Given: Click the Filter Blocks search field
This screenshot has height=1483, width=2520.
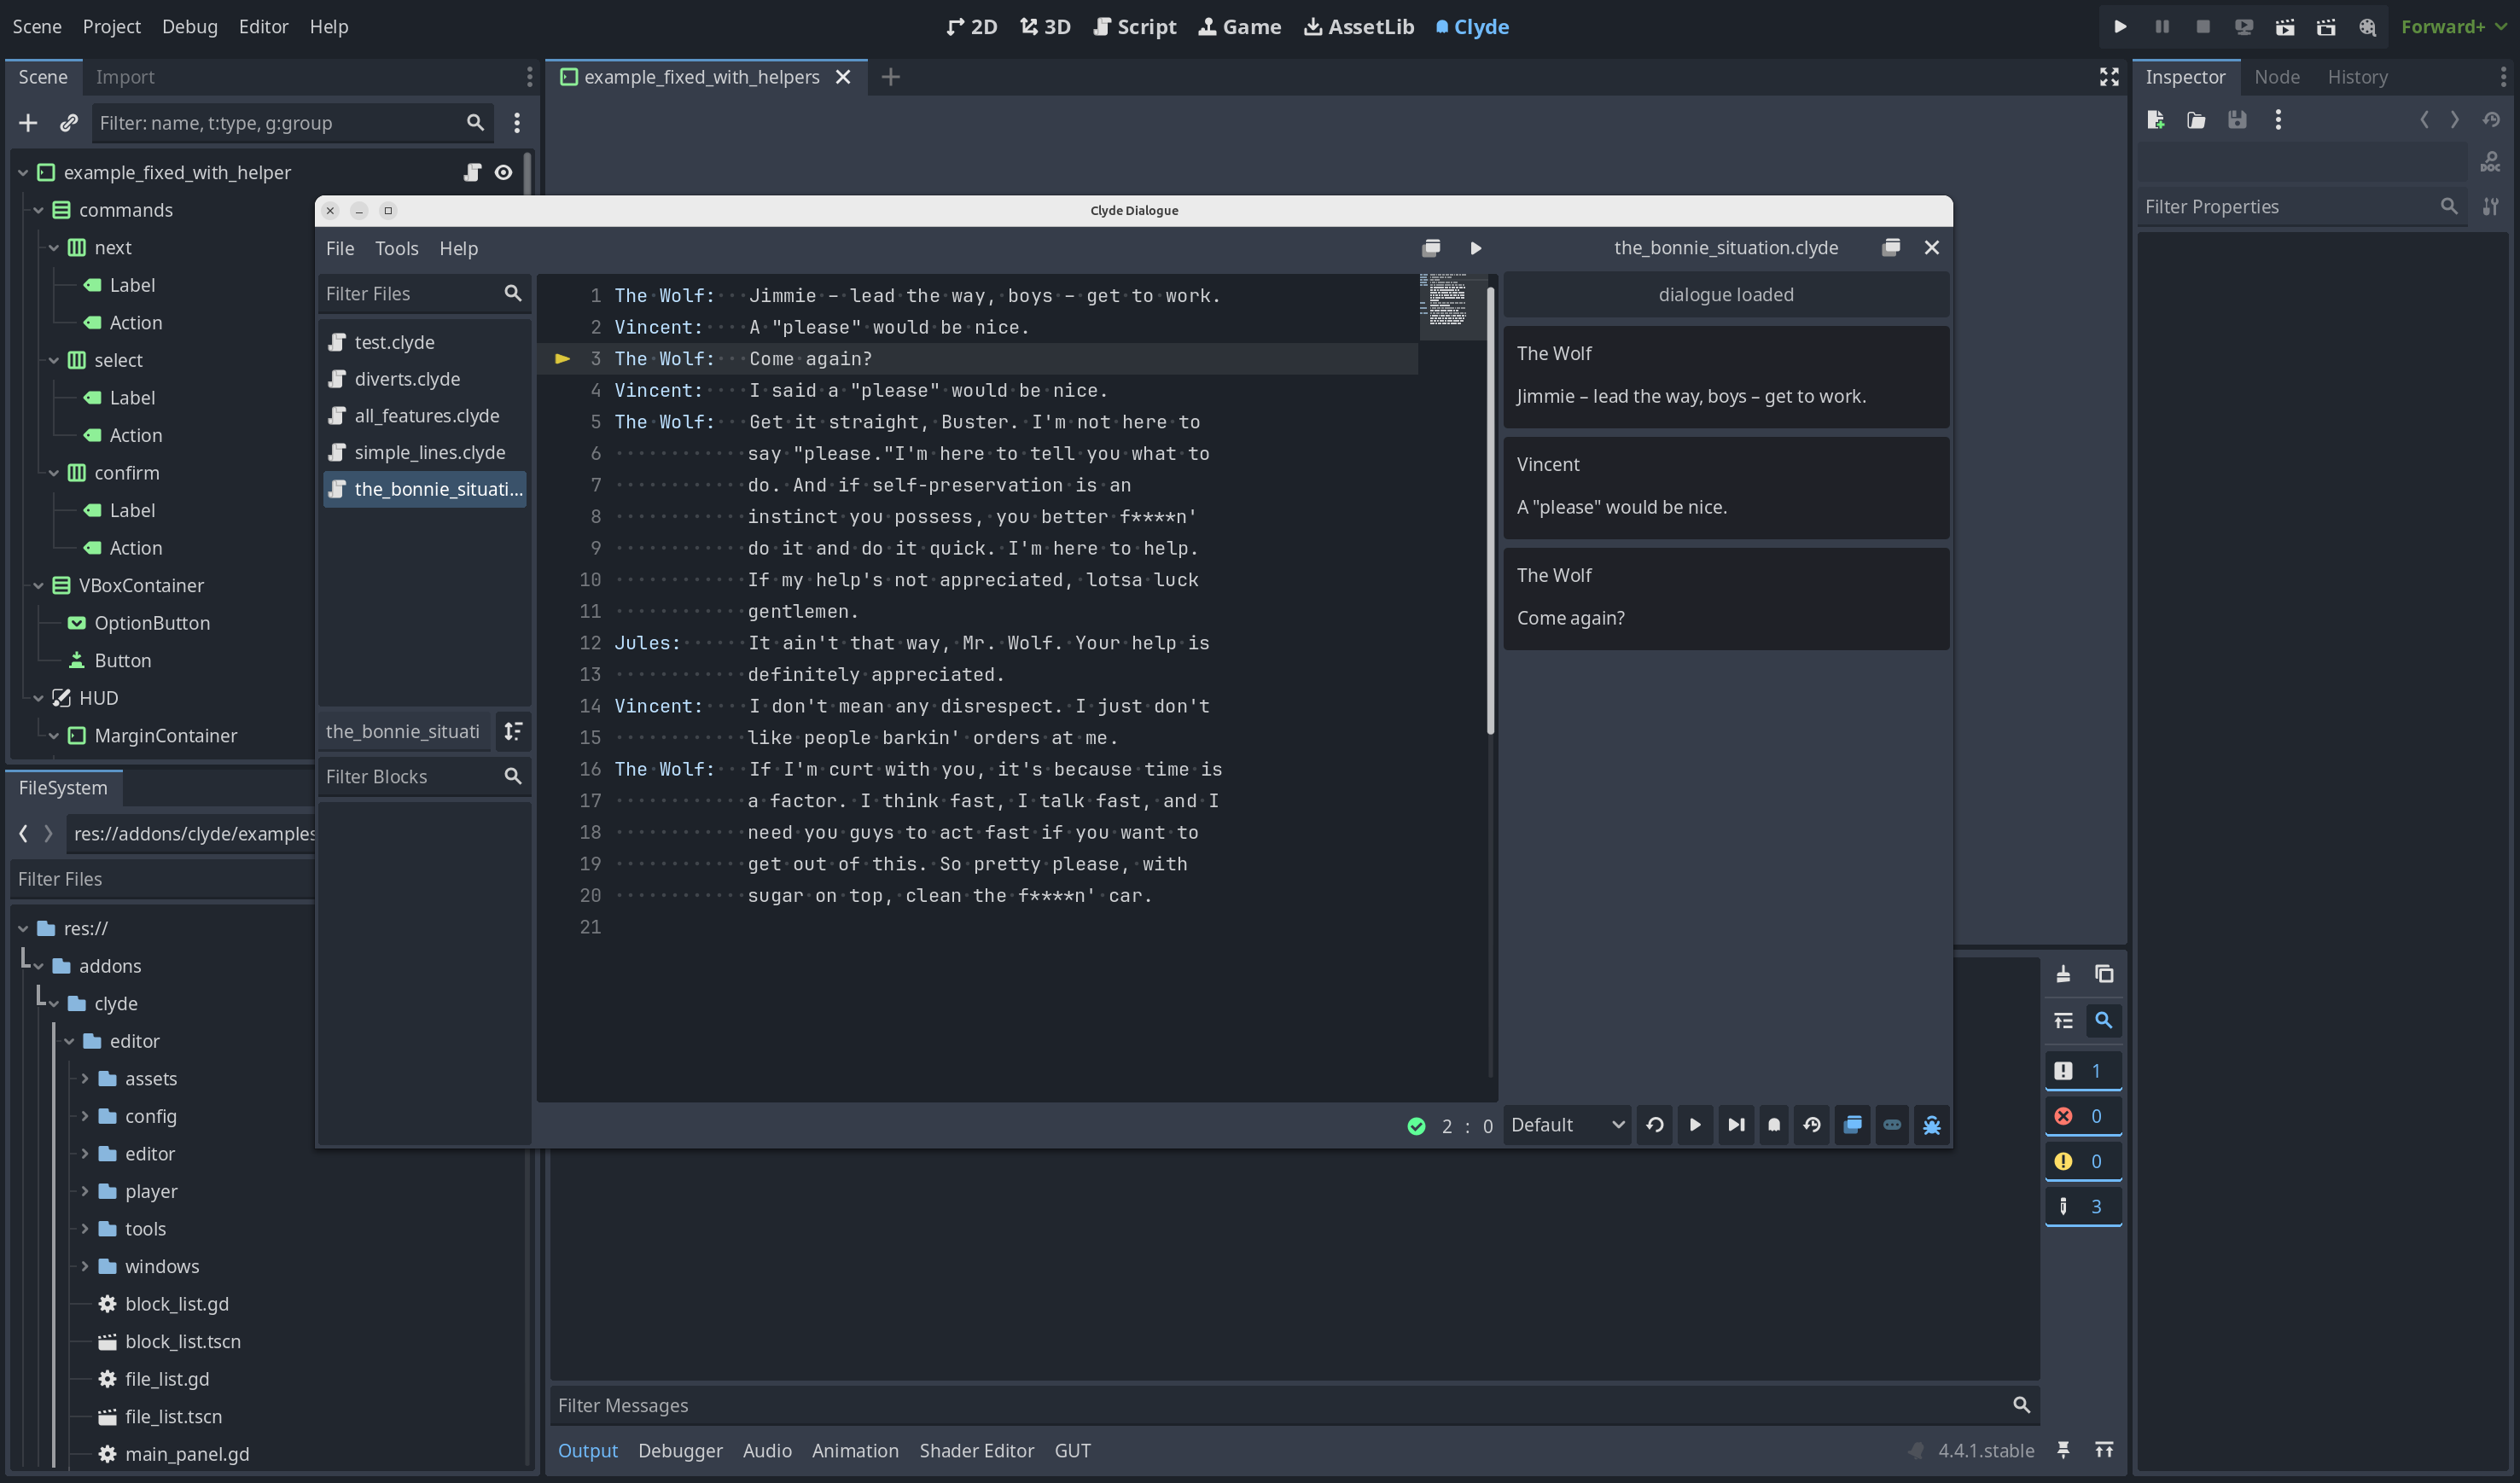Looking at the screenshot, I should [x=410, y=776].
